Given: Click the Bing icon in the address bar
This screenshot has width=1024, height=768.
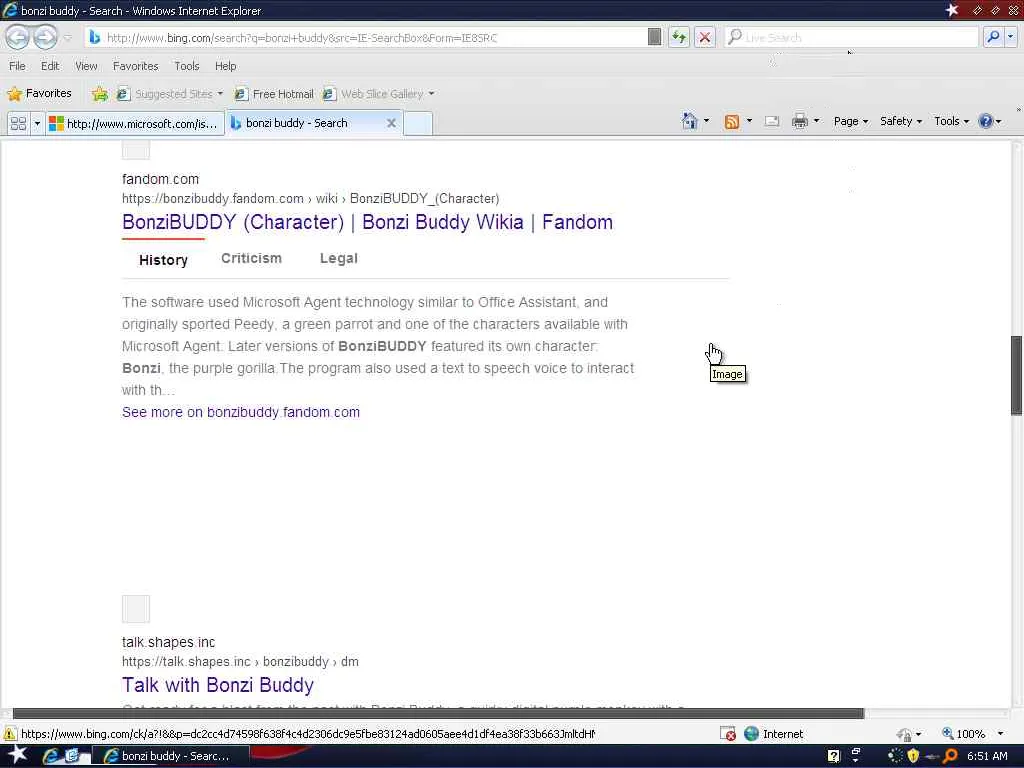Looking at the screenshot, I should (95, 38).
